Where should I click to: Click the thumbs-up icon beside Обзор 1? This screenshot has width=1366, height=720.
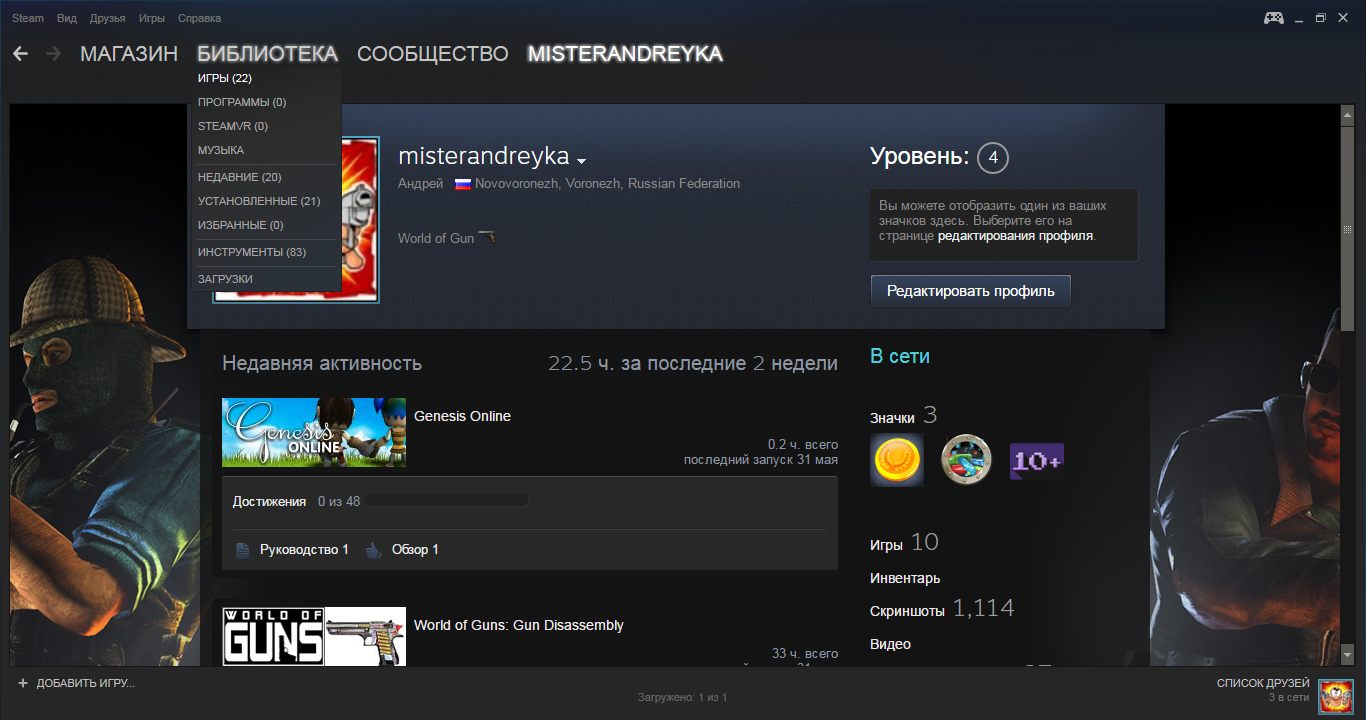coord(374,550)
